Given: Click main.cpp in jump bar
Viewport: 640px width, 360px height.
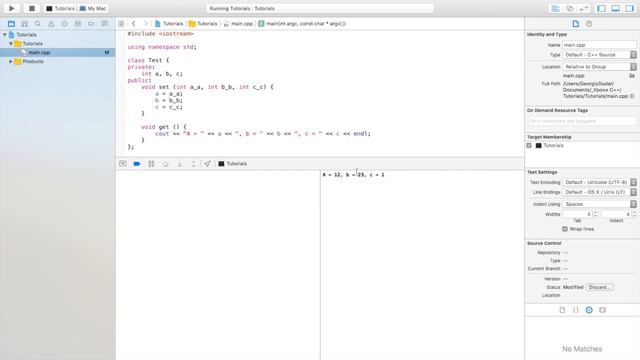Looking at the screenshot, I should pyautogui.click(x=238, y=24).
